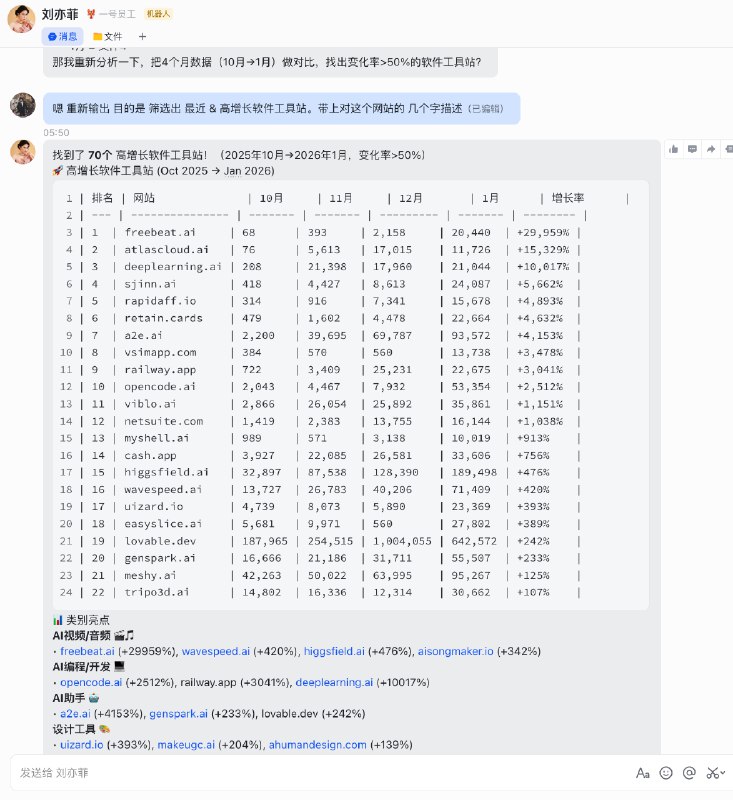Screen dimensions: 733x800
Task: Click the user avatar beside the blue message
Action: coord(23,106)
